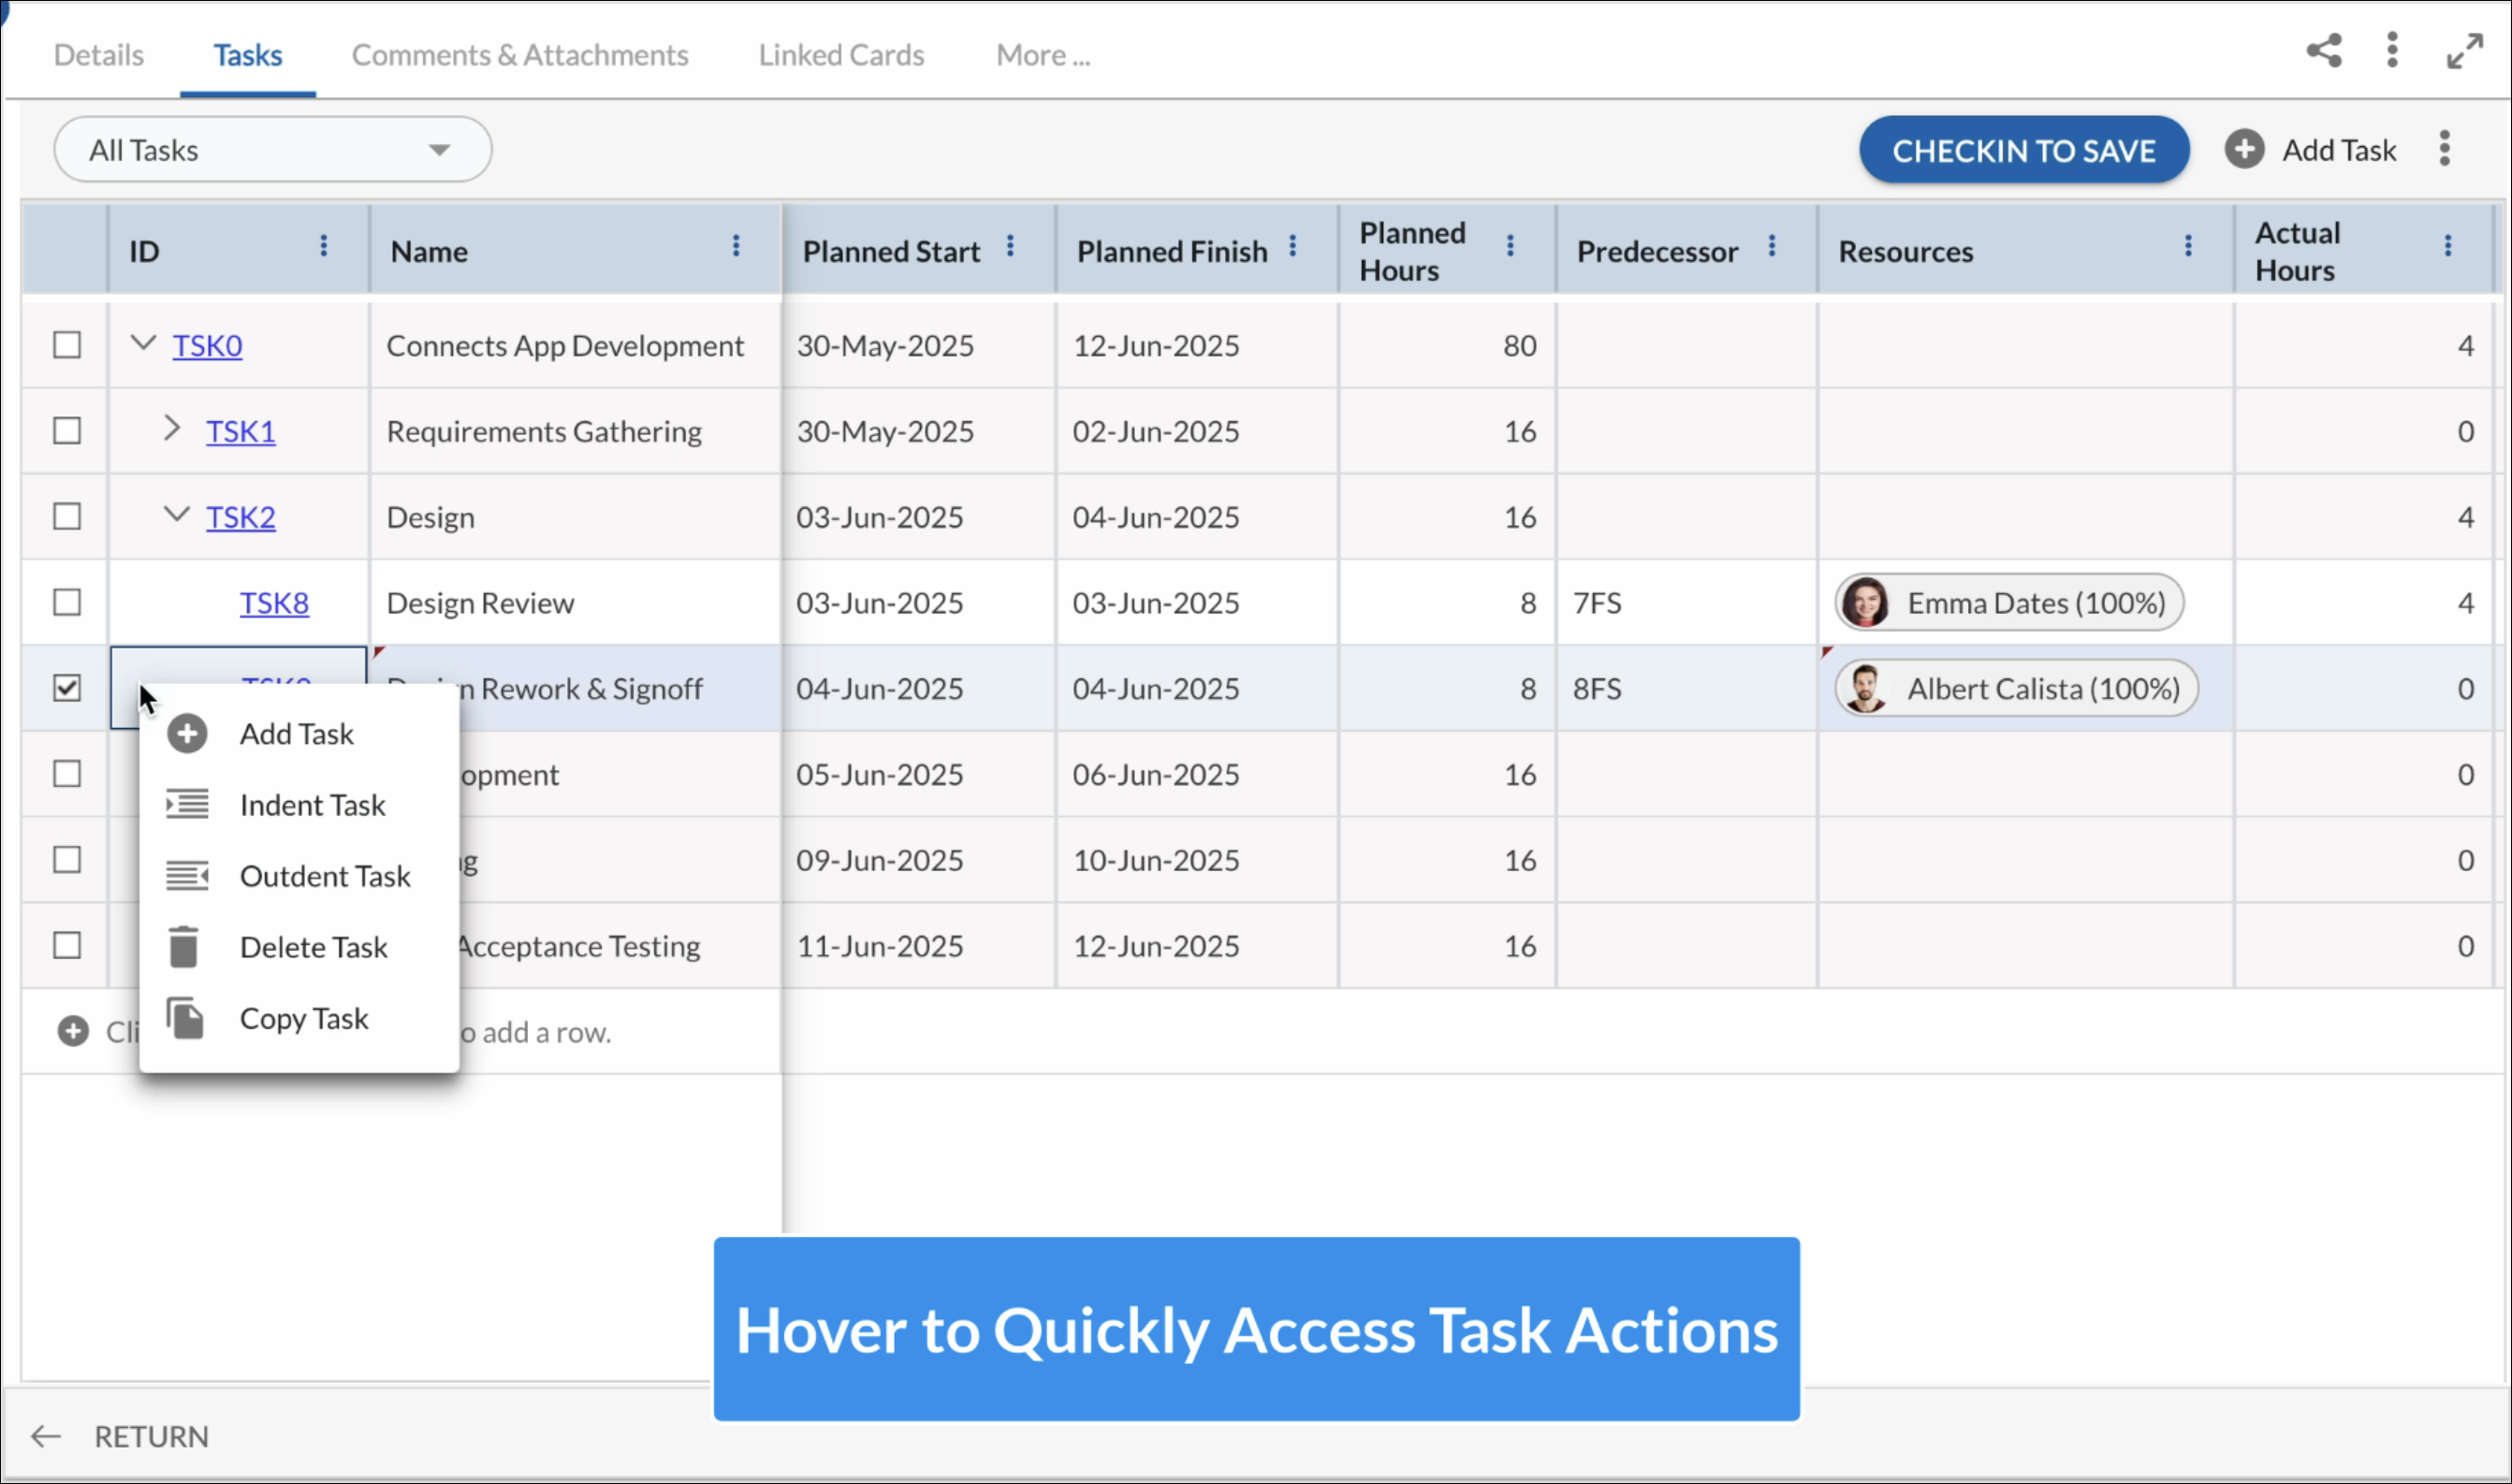Open the ID column options menu
Image resolution: width=2512 pixels, height=1484 pixels.
tap(323, 246)
